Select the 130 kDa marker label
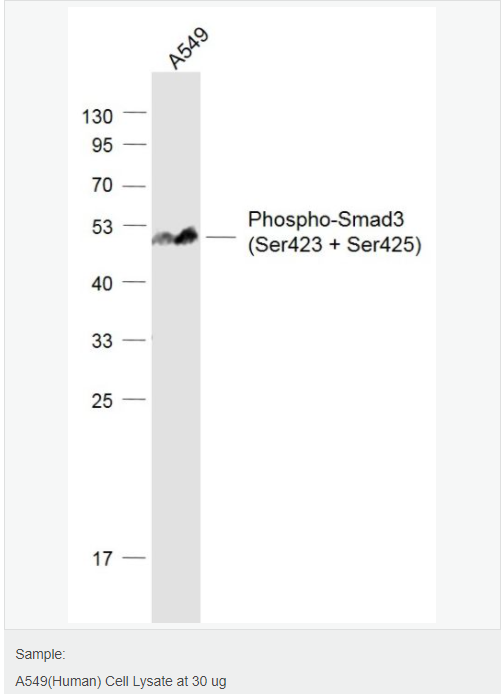This screenshot has height=694, width=502. coord(97,117)
